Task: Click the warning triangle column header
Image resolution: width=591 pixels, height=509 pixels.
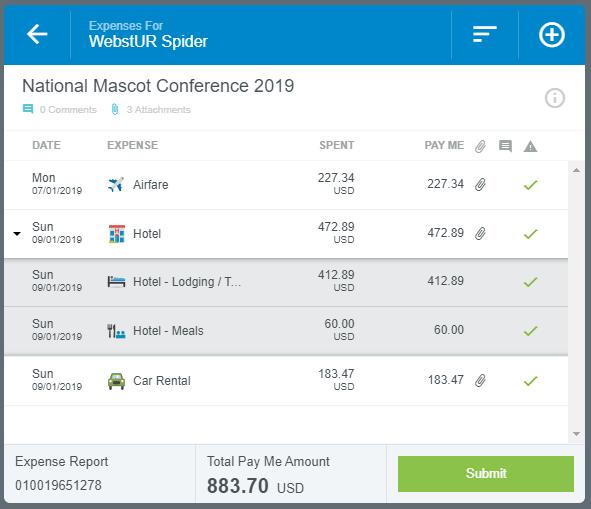Action: point(530,146)
